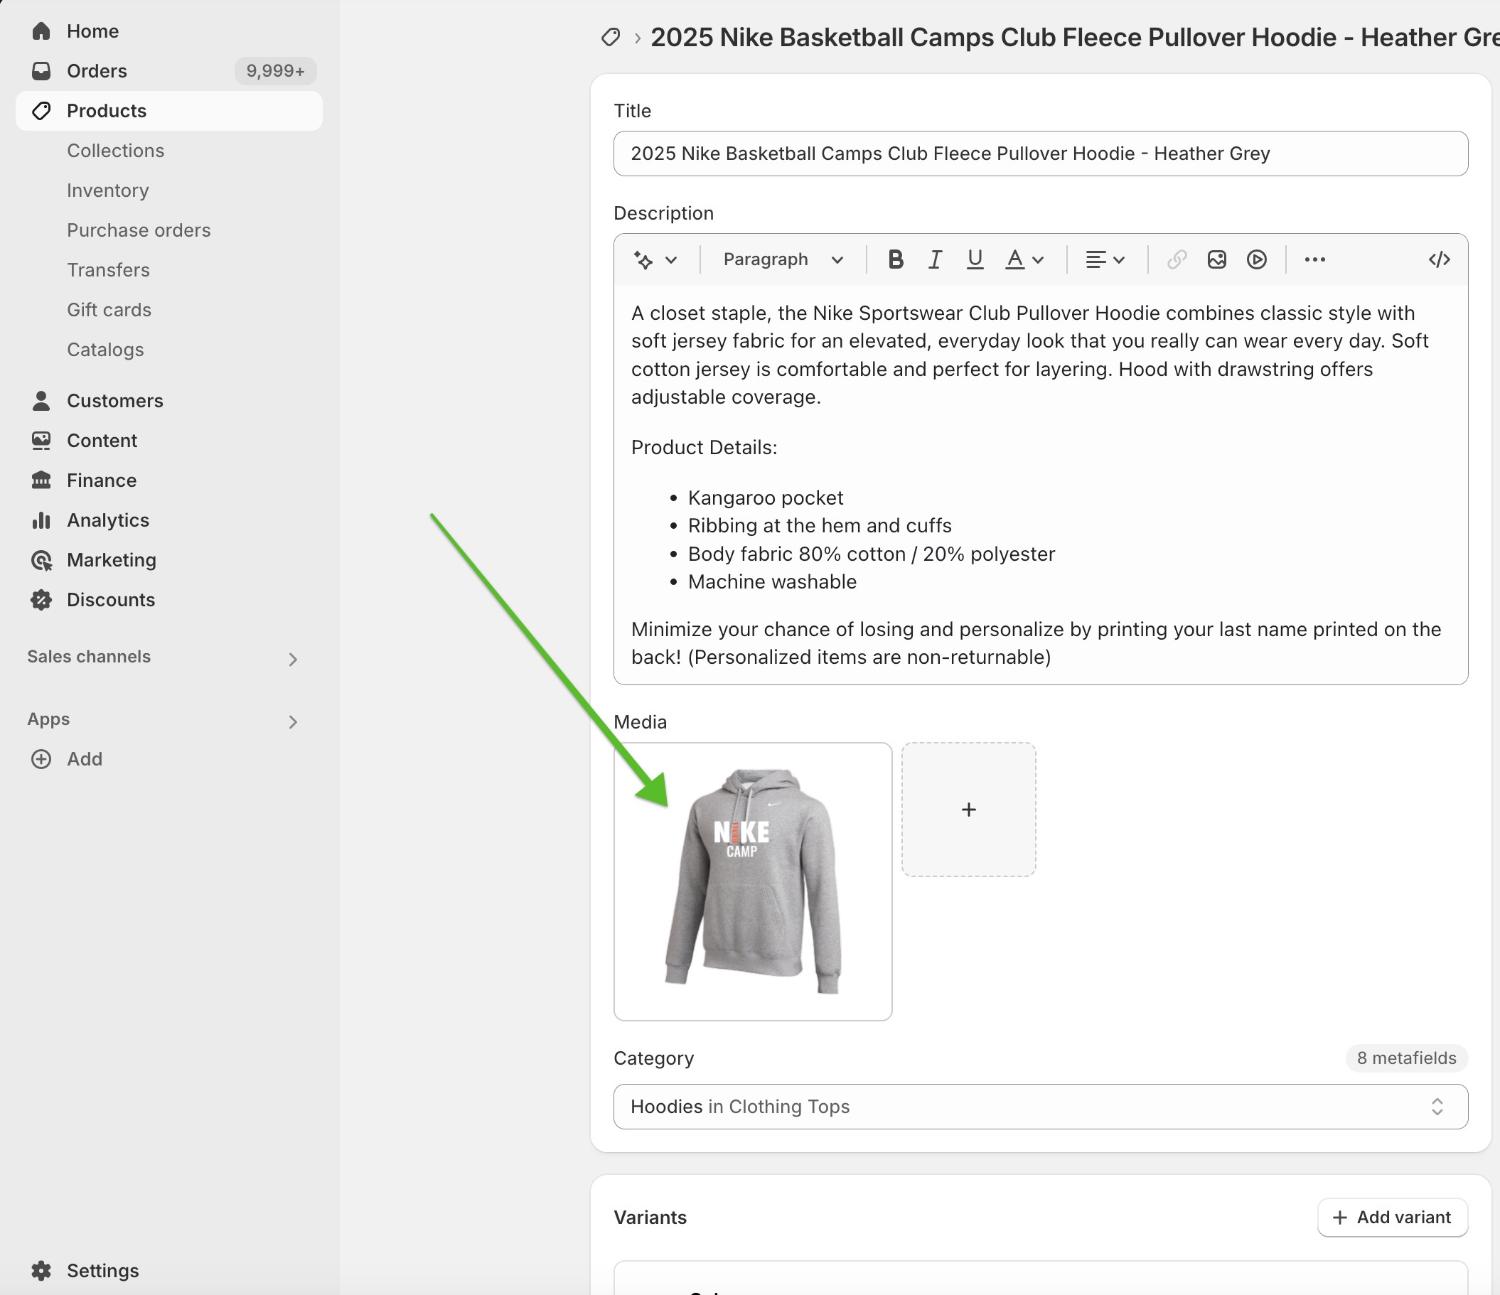Viewport: 1500px width, 1295px height.
Task: Insert an image into the description
Action: [1217, 260]
